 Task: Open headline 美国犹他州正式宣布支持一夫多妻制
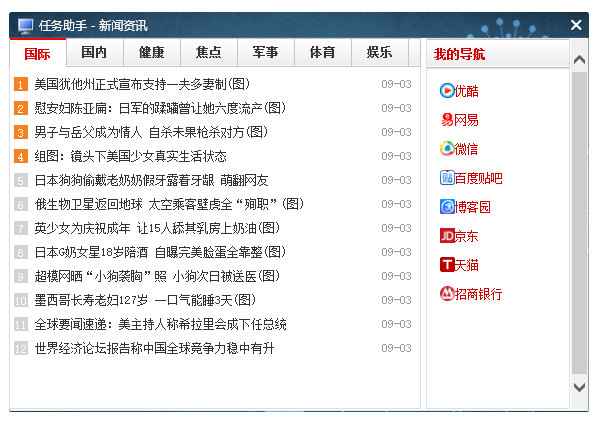point(142,84)
